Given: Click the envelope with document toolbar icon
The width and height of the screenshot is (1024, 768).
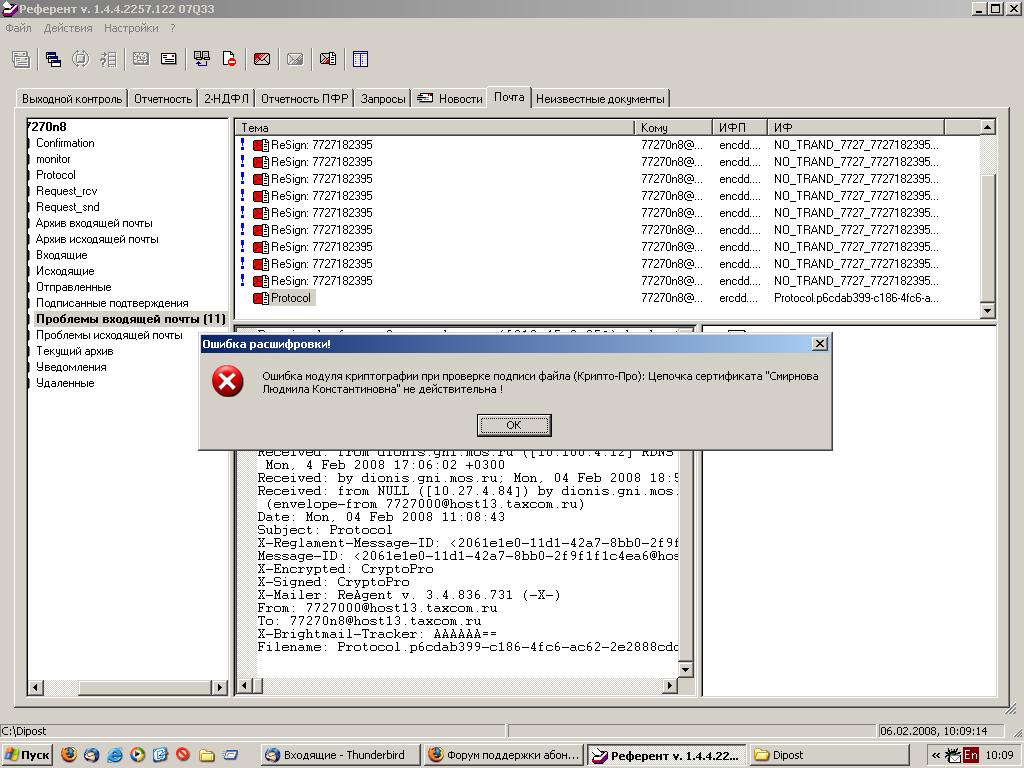Looking at the screenshot, I should 327,60.
